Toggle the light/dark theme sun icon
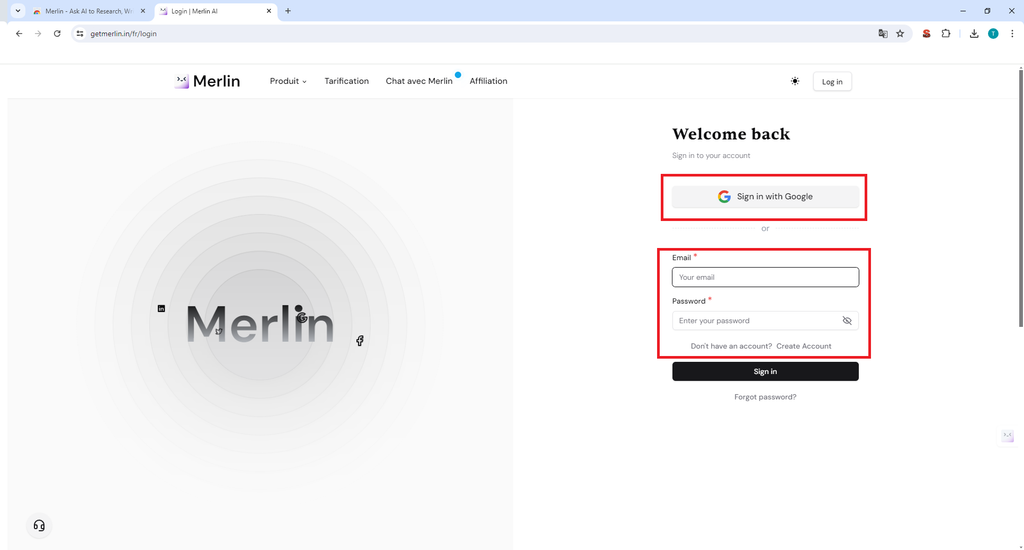The image size is (1024, 550). pyautogui.click(x=795, y=81)
